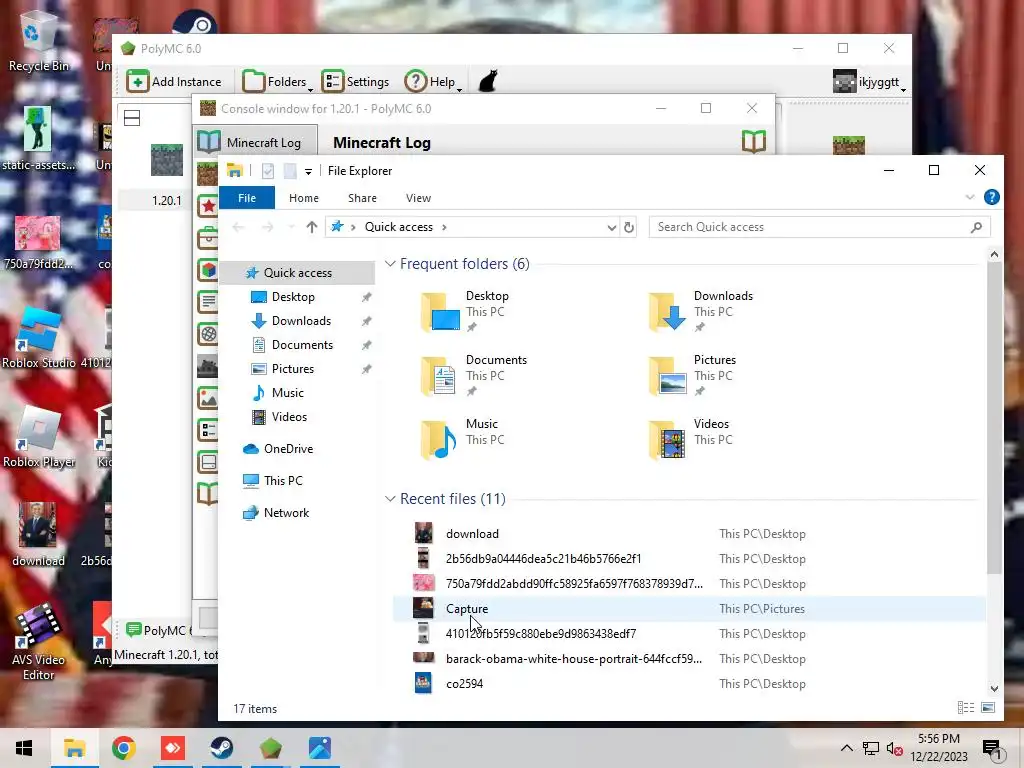Select This PC in navigation pane
This screenshot has height=768, width=1024.
click(283, 481)
